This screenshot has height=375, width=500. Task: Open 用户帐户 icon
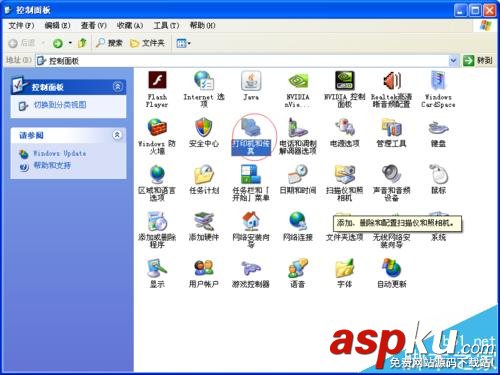tap(204, 268)
